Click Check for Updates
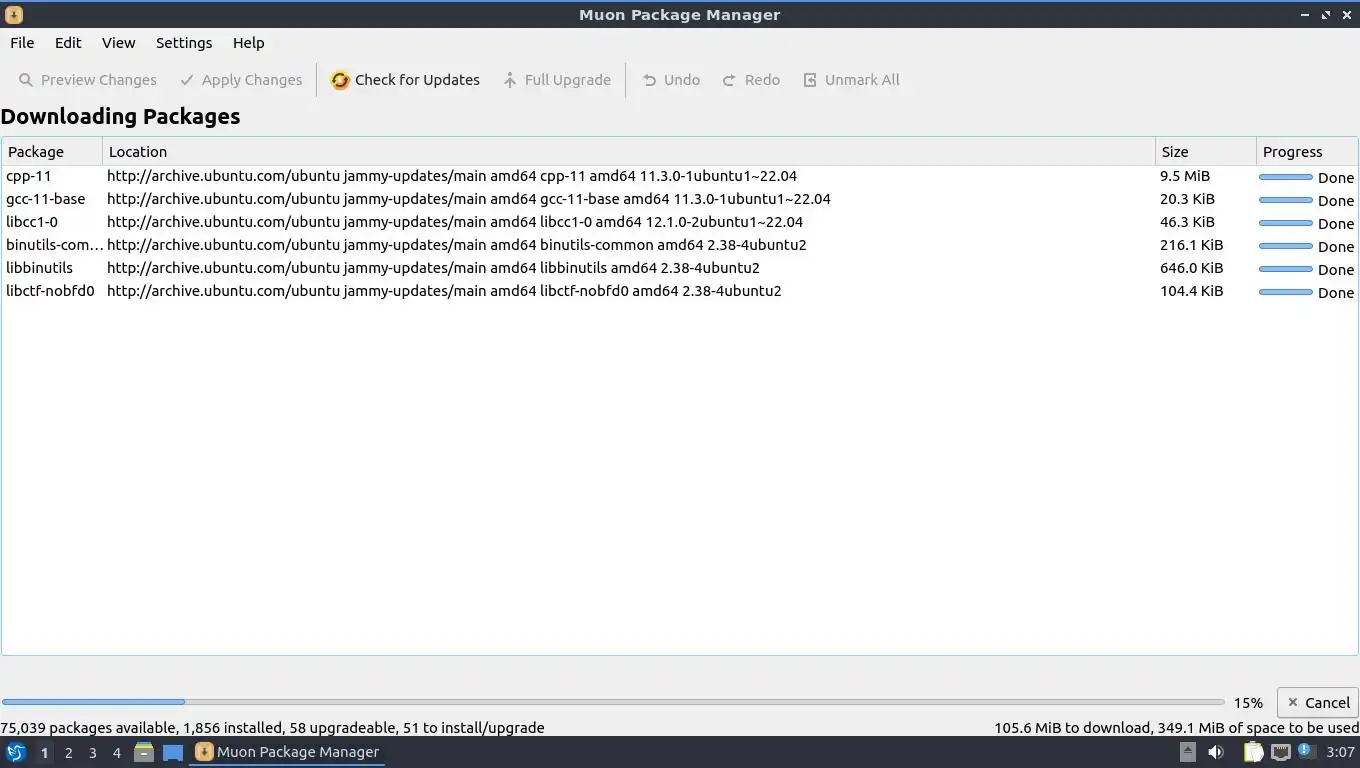The height and width of the screenshot is (768, 1360). [x=405, y=80]
